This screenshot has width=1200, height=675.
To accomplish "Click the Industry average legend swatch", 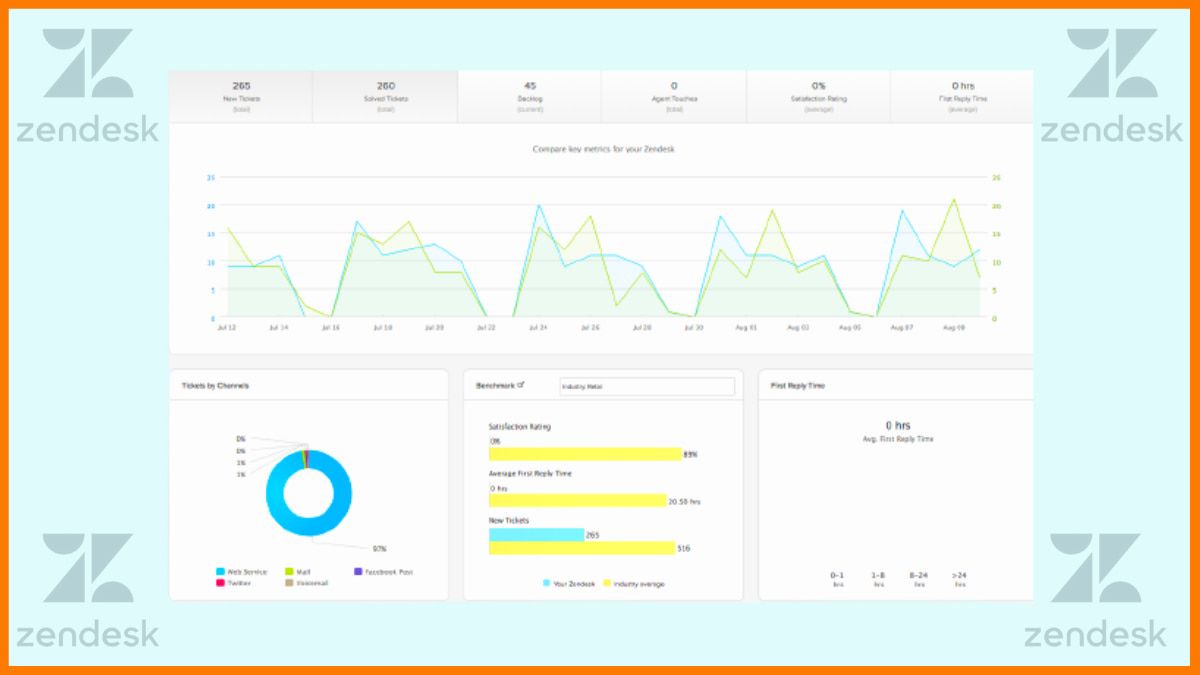I will pos(605,583).
